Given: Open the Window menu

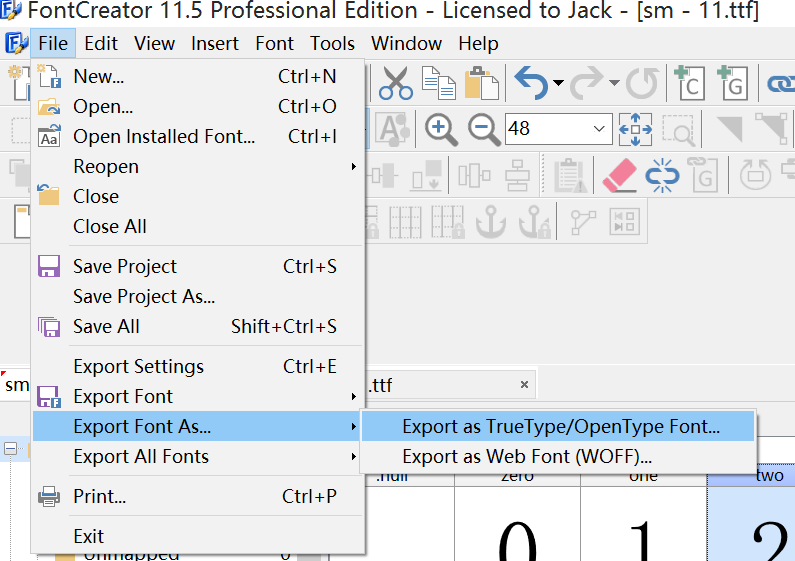Looking at the screenshot, I should pyautogui.click(x=406, y=44).
